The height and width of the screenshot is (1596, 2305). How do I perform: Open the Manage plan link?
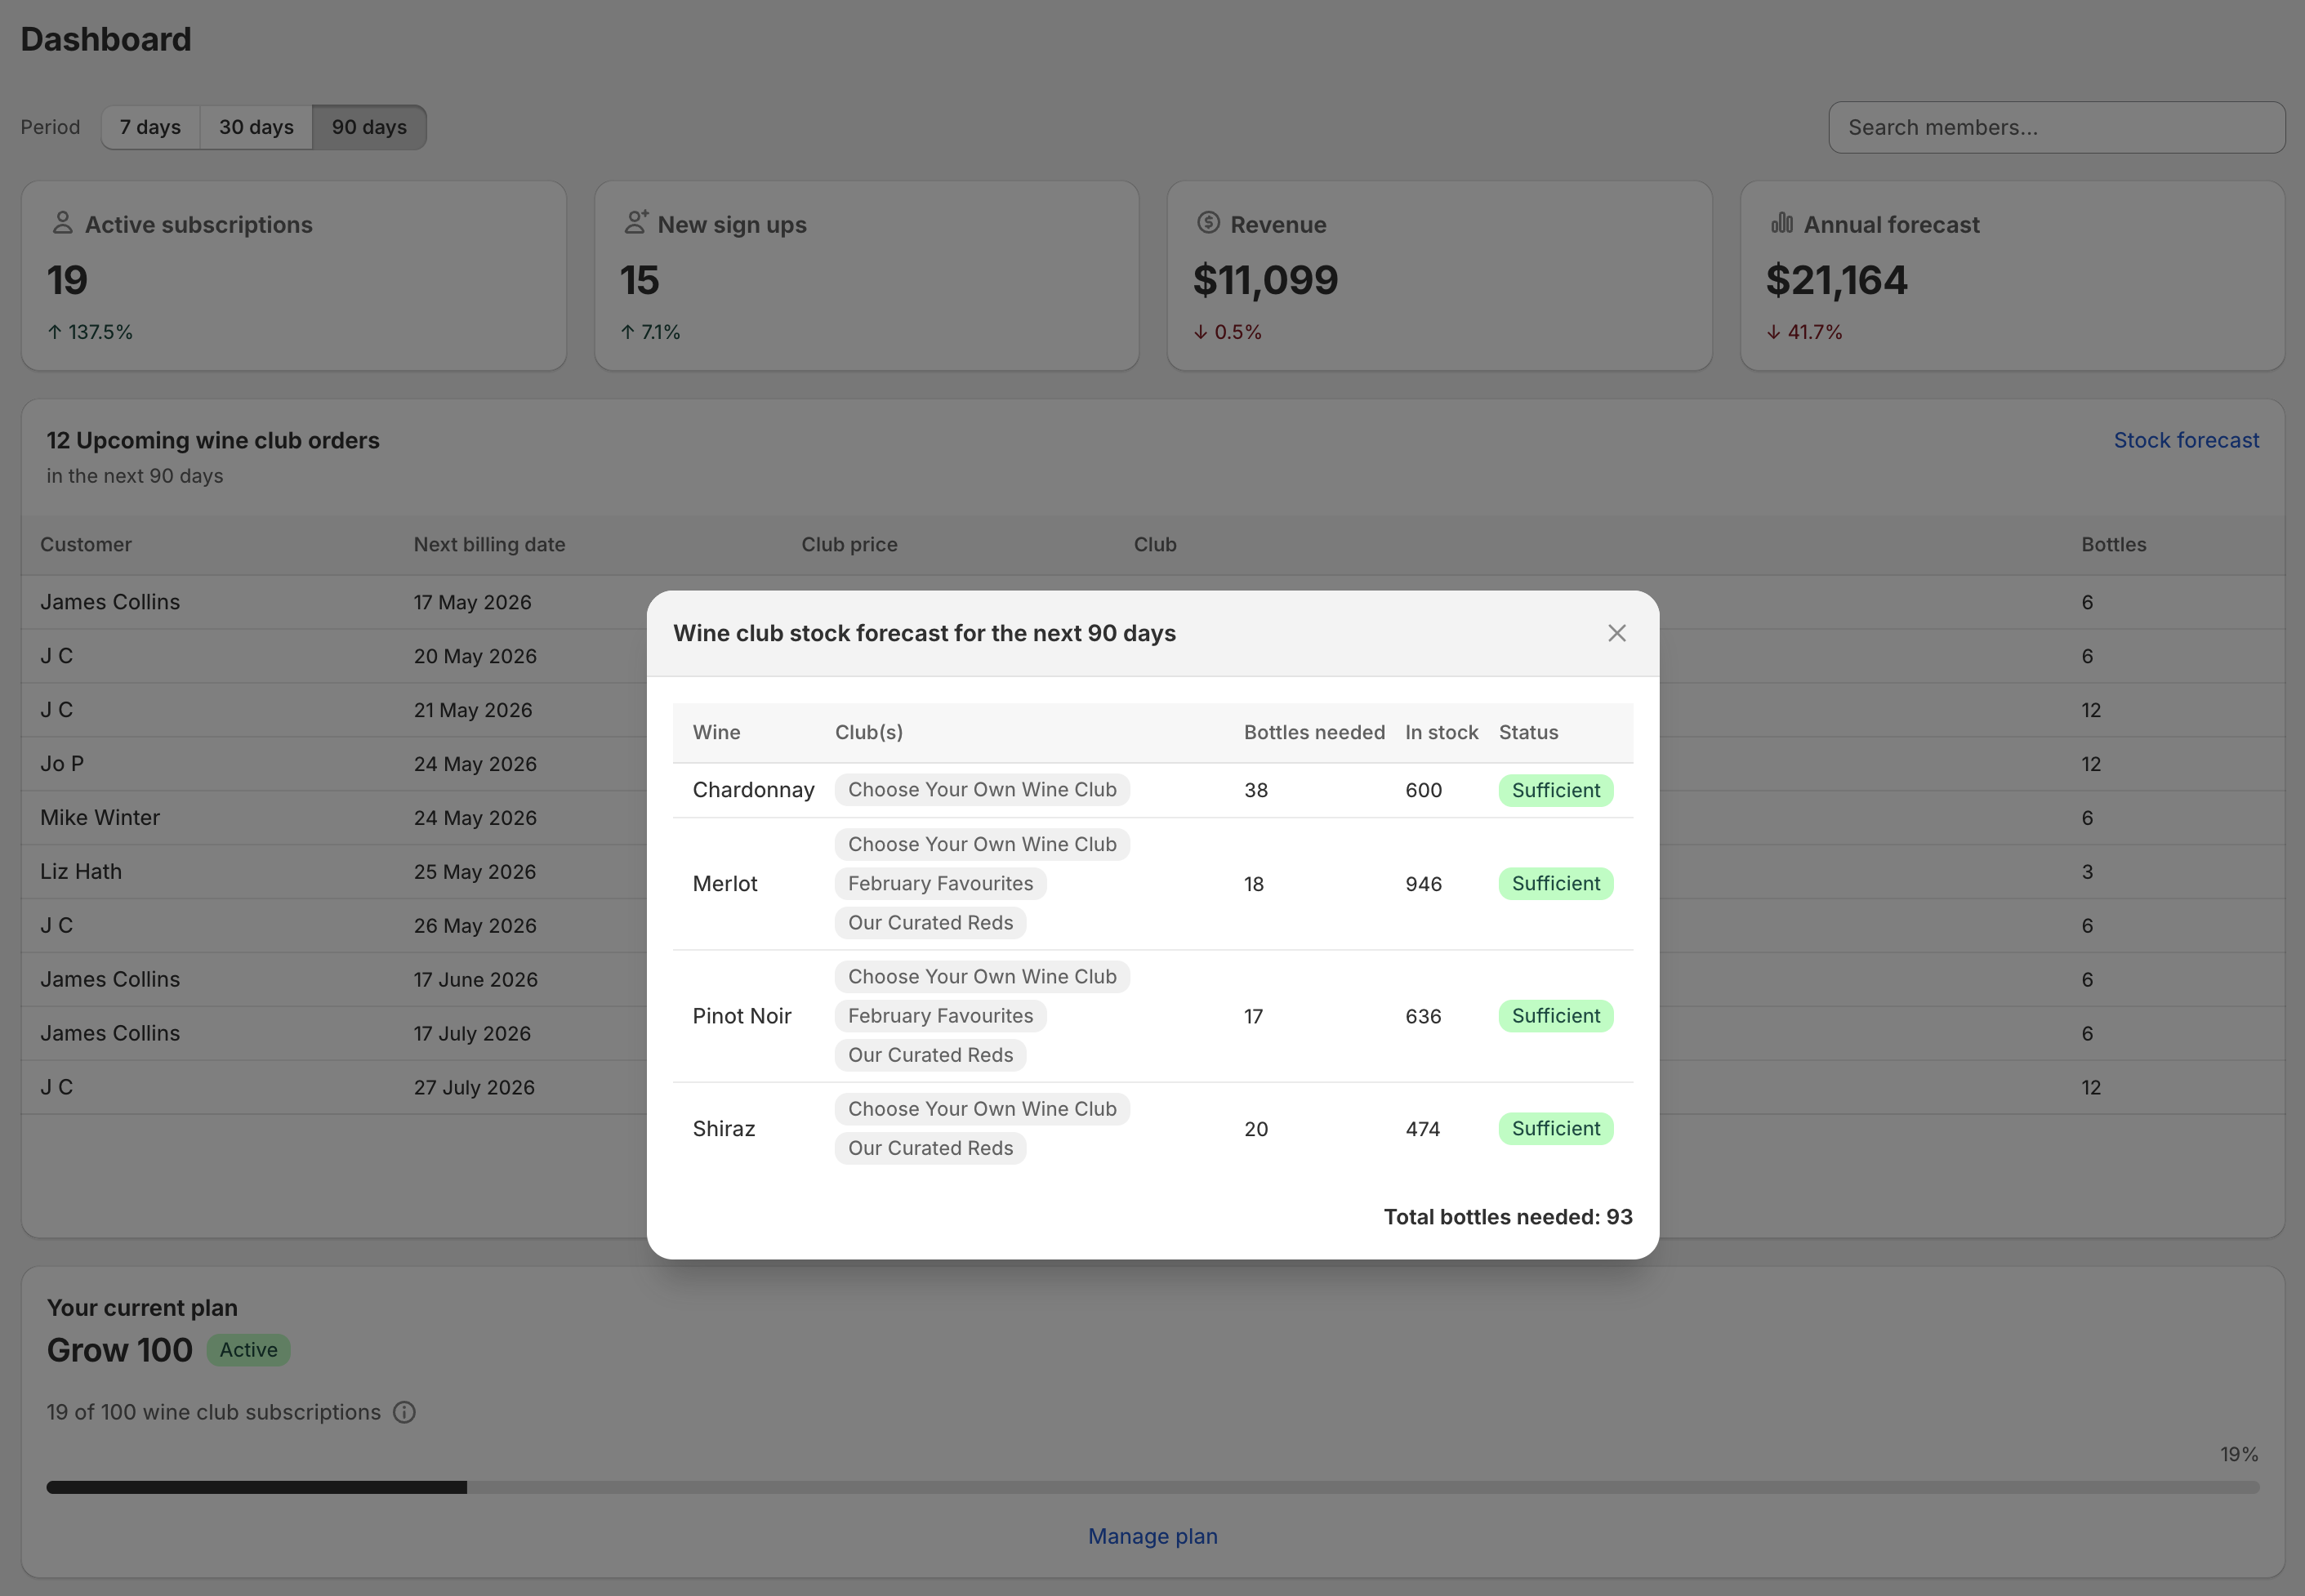tap(1152, 1536)
